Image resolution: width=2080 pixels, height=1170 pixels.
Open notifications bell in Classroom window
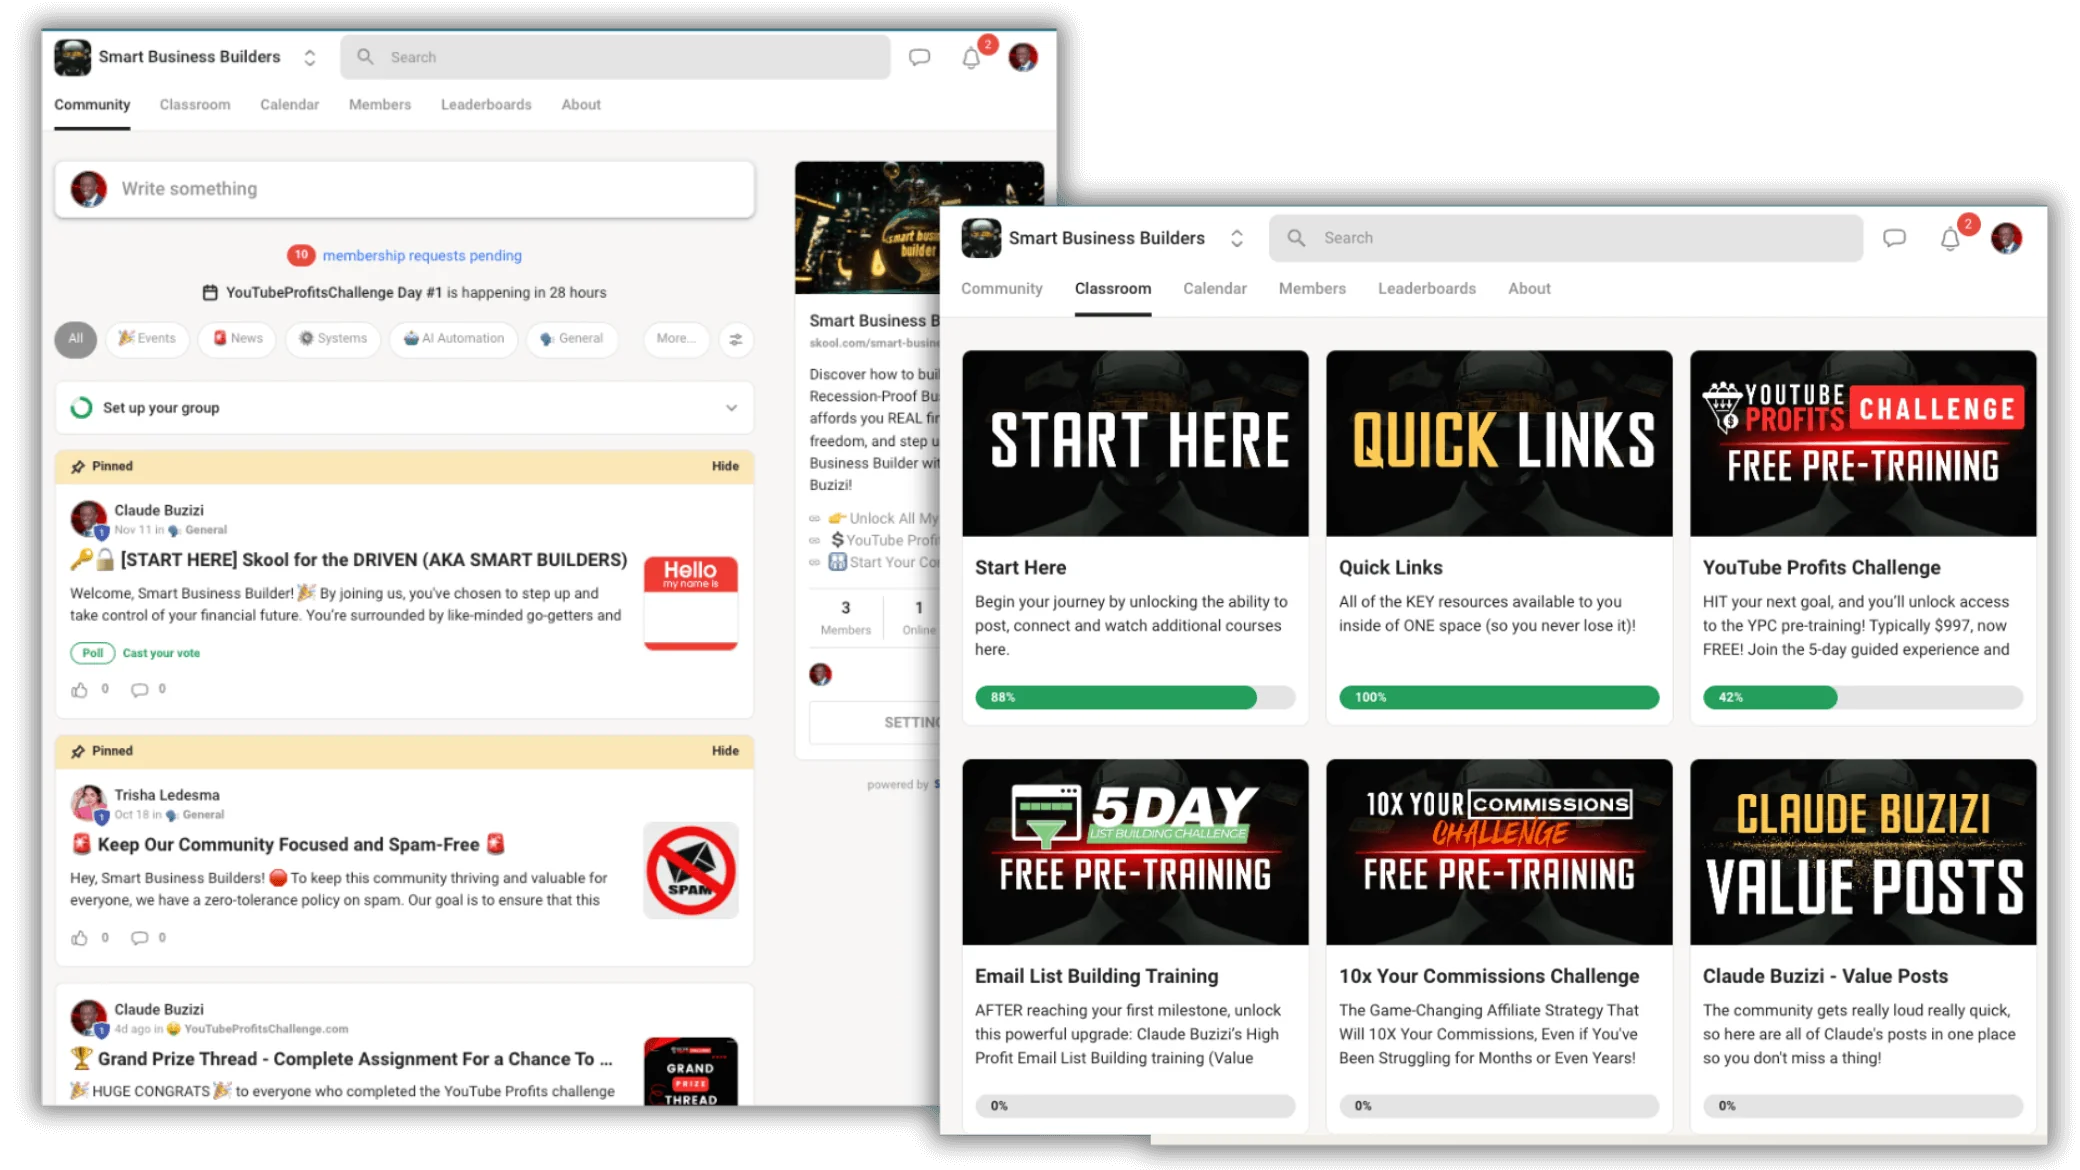click(1950, 239)
